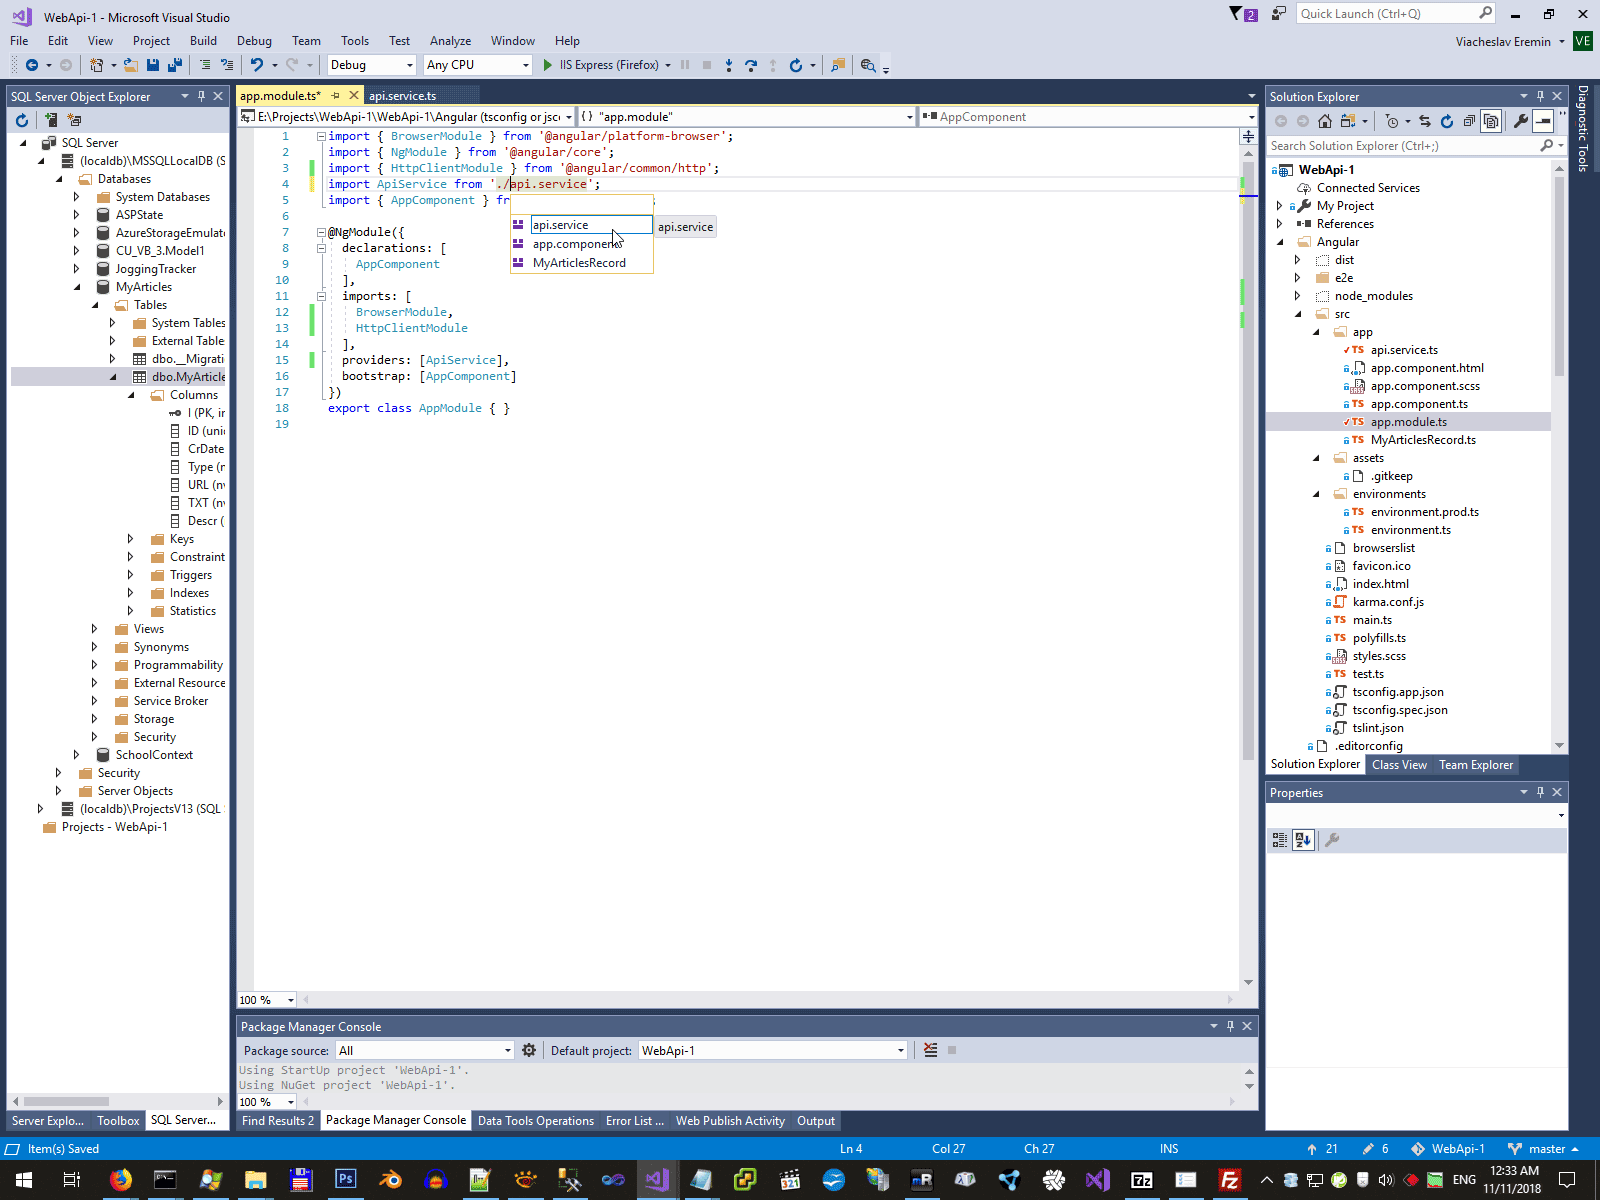
Task: Open FileZilla from the taskbar
Action: (1230, 1180)
